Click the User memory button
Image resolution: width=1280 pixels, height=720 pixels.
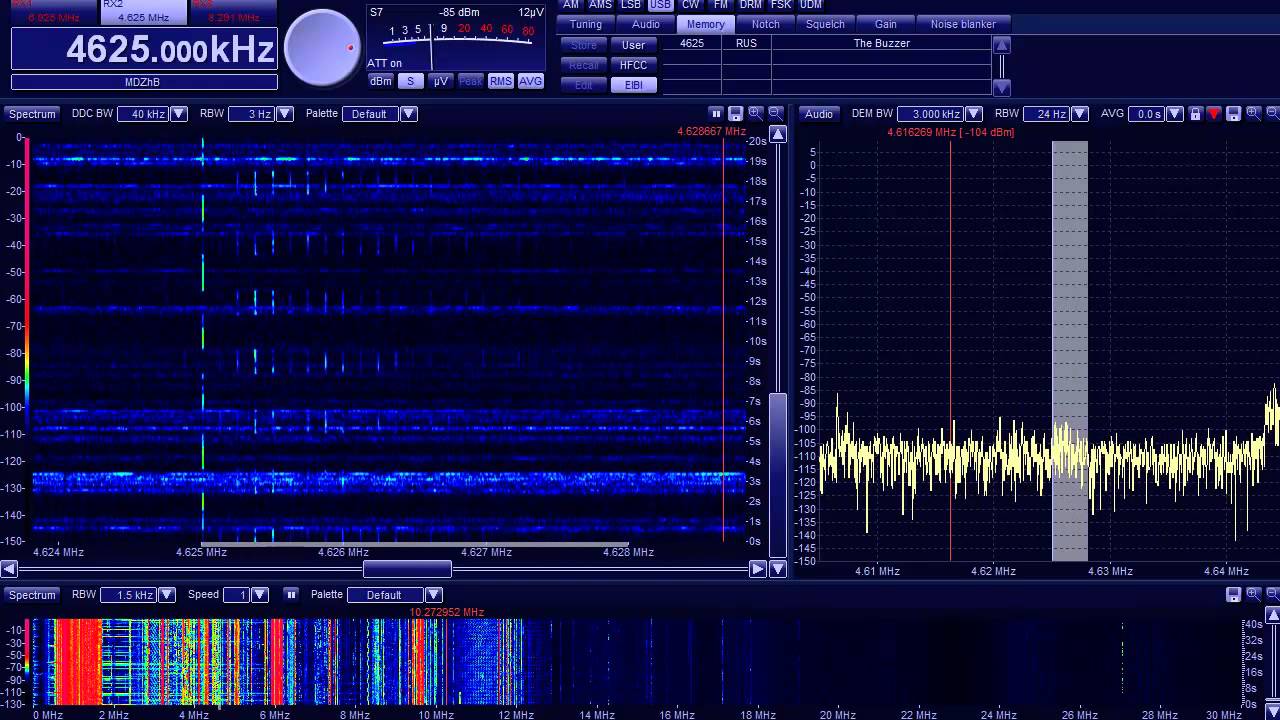[633, 45]
